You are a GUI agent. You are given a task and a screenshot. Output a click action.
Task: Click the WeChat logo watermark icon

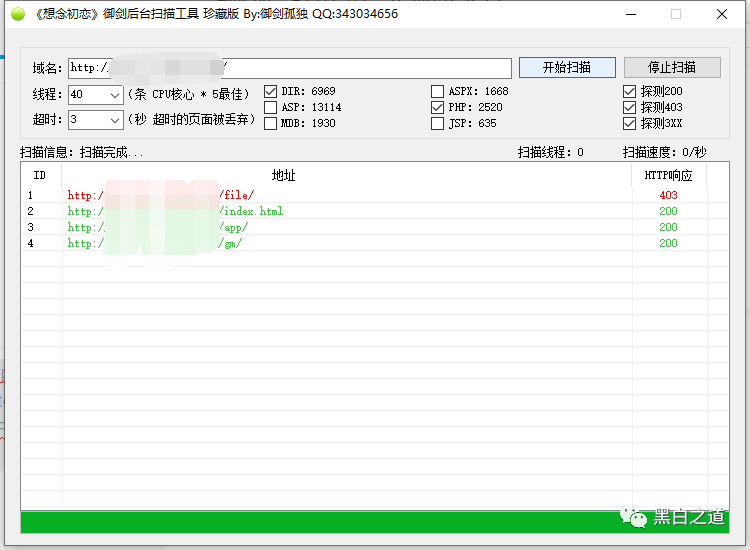click(x=633, y=517)
